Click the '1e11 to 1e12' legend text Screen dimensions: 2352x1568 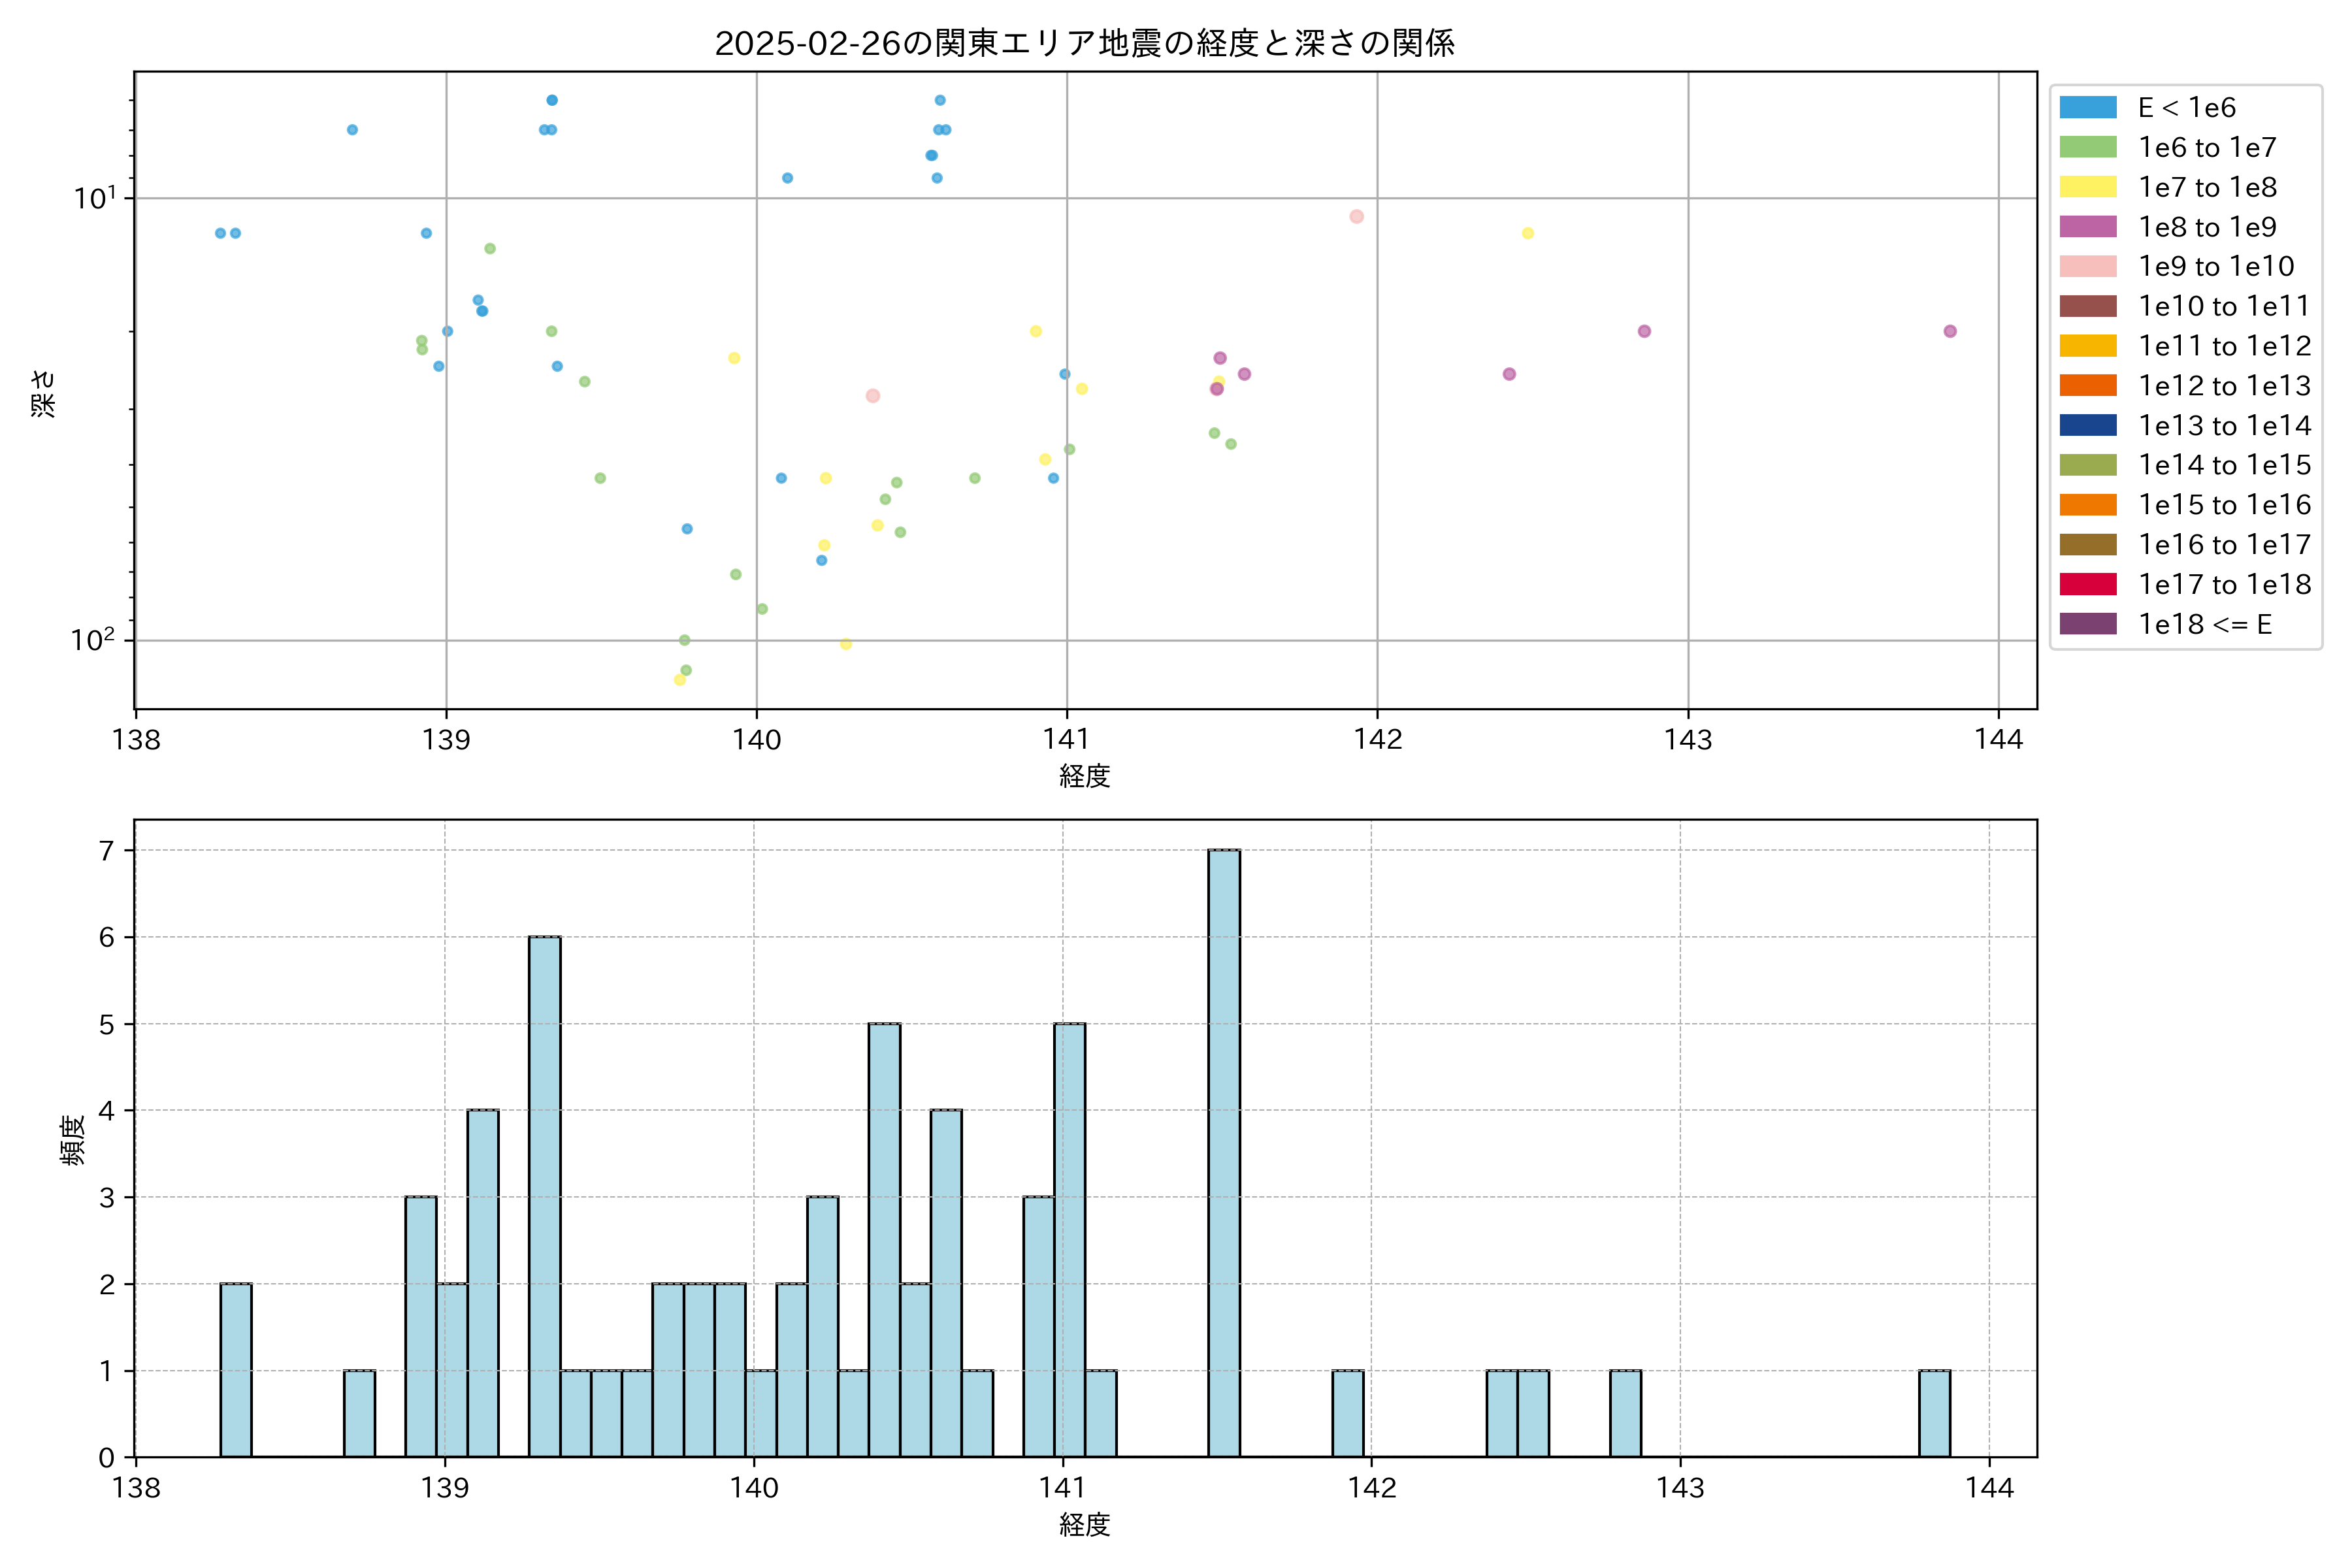[x=2224, y=346]
